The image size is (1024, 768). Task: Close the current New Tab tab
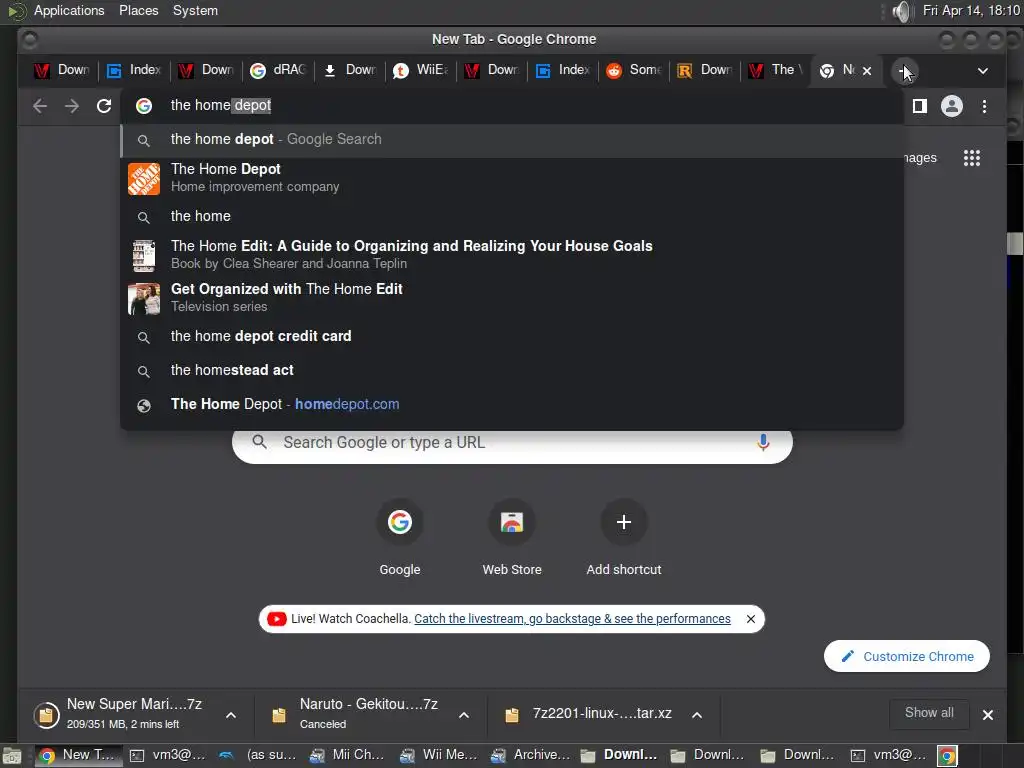tap(867, 71)
